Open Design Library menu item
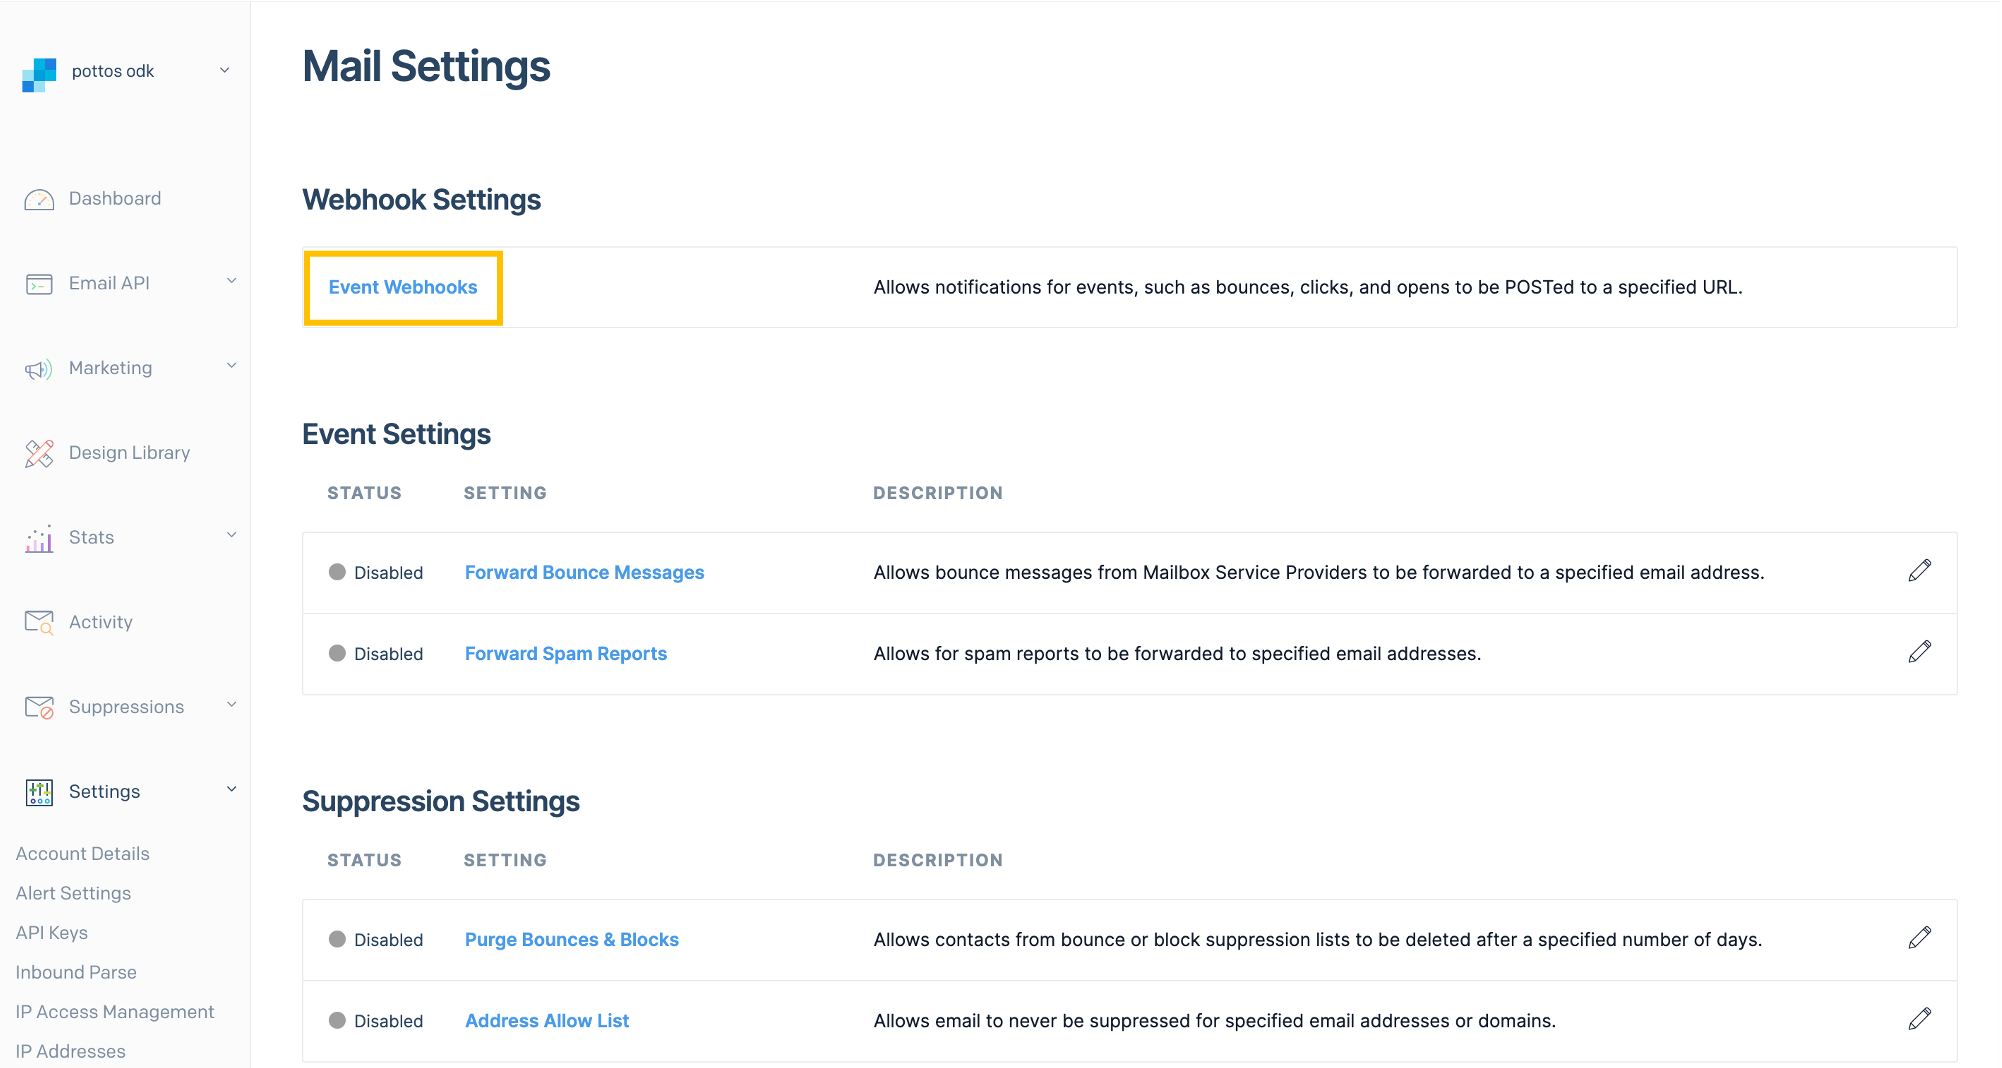This screenshot has height=1068, width=2002. point(129,453)
